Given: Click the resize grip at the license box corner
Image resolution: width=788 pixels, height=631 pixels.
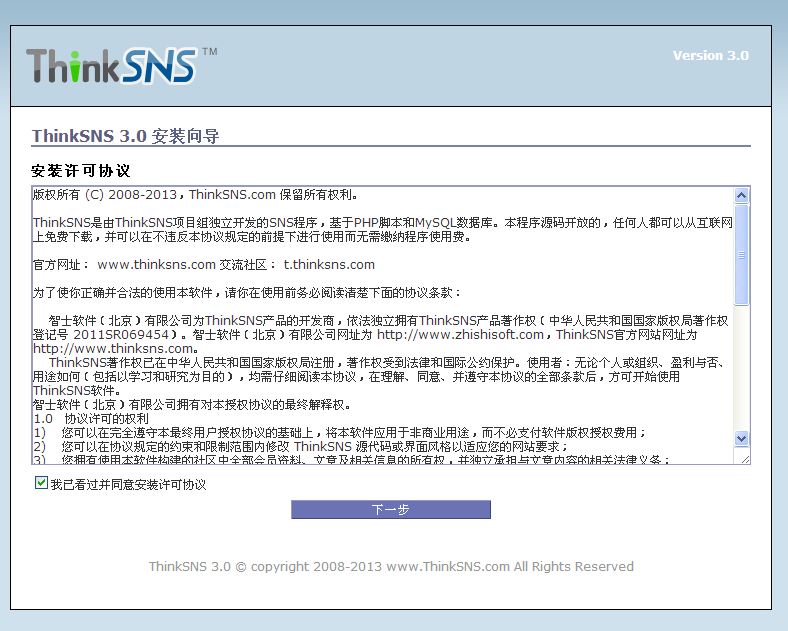Looking at the screenshot, I should click(x=741, y=457).
